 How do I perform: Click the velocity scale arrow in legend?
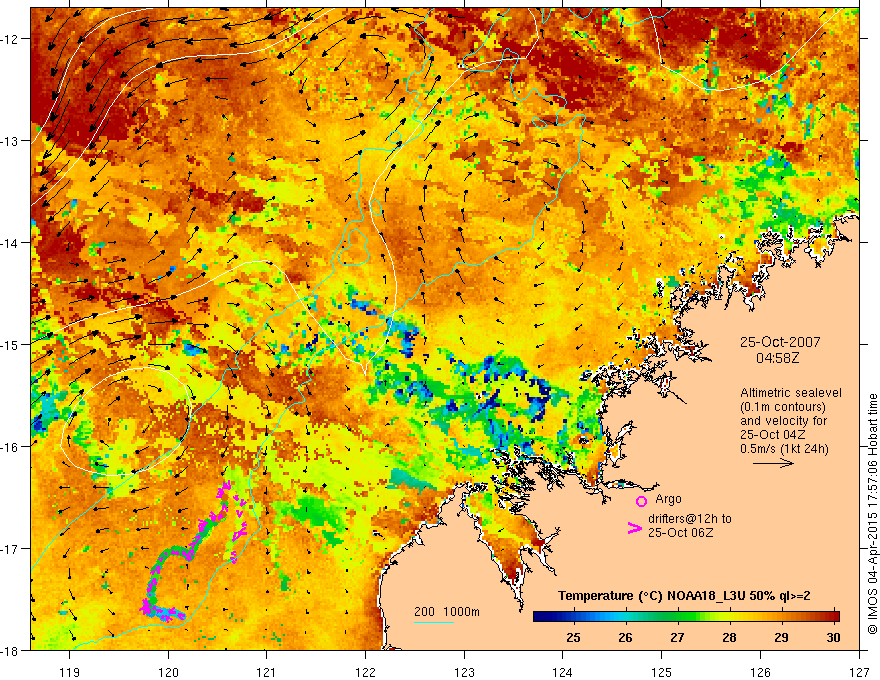coord(773,463)
